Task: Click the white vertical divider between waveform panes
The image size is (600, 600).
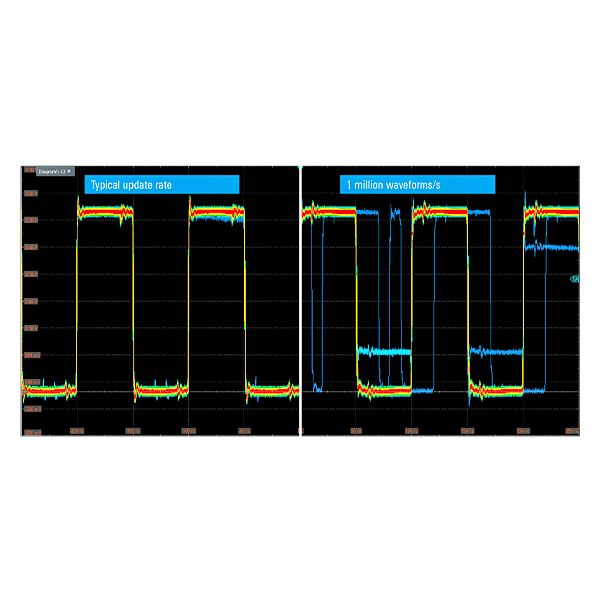Action: point(300,300)
